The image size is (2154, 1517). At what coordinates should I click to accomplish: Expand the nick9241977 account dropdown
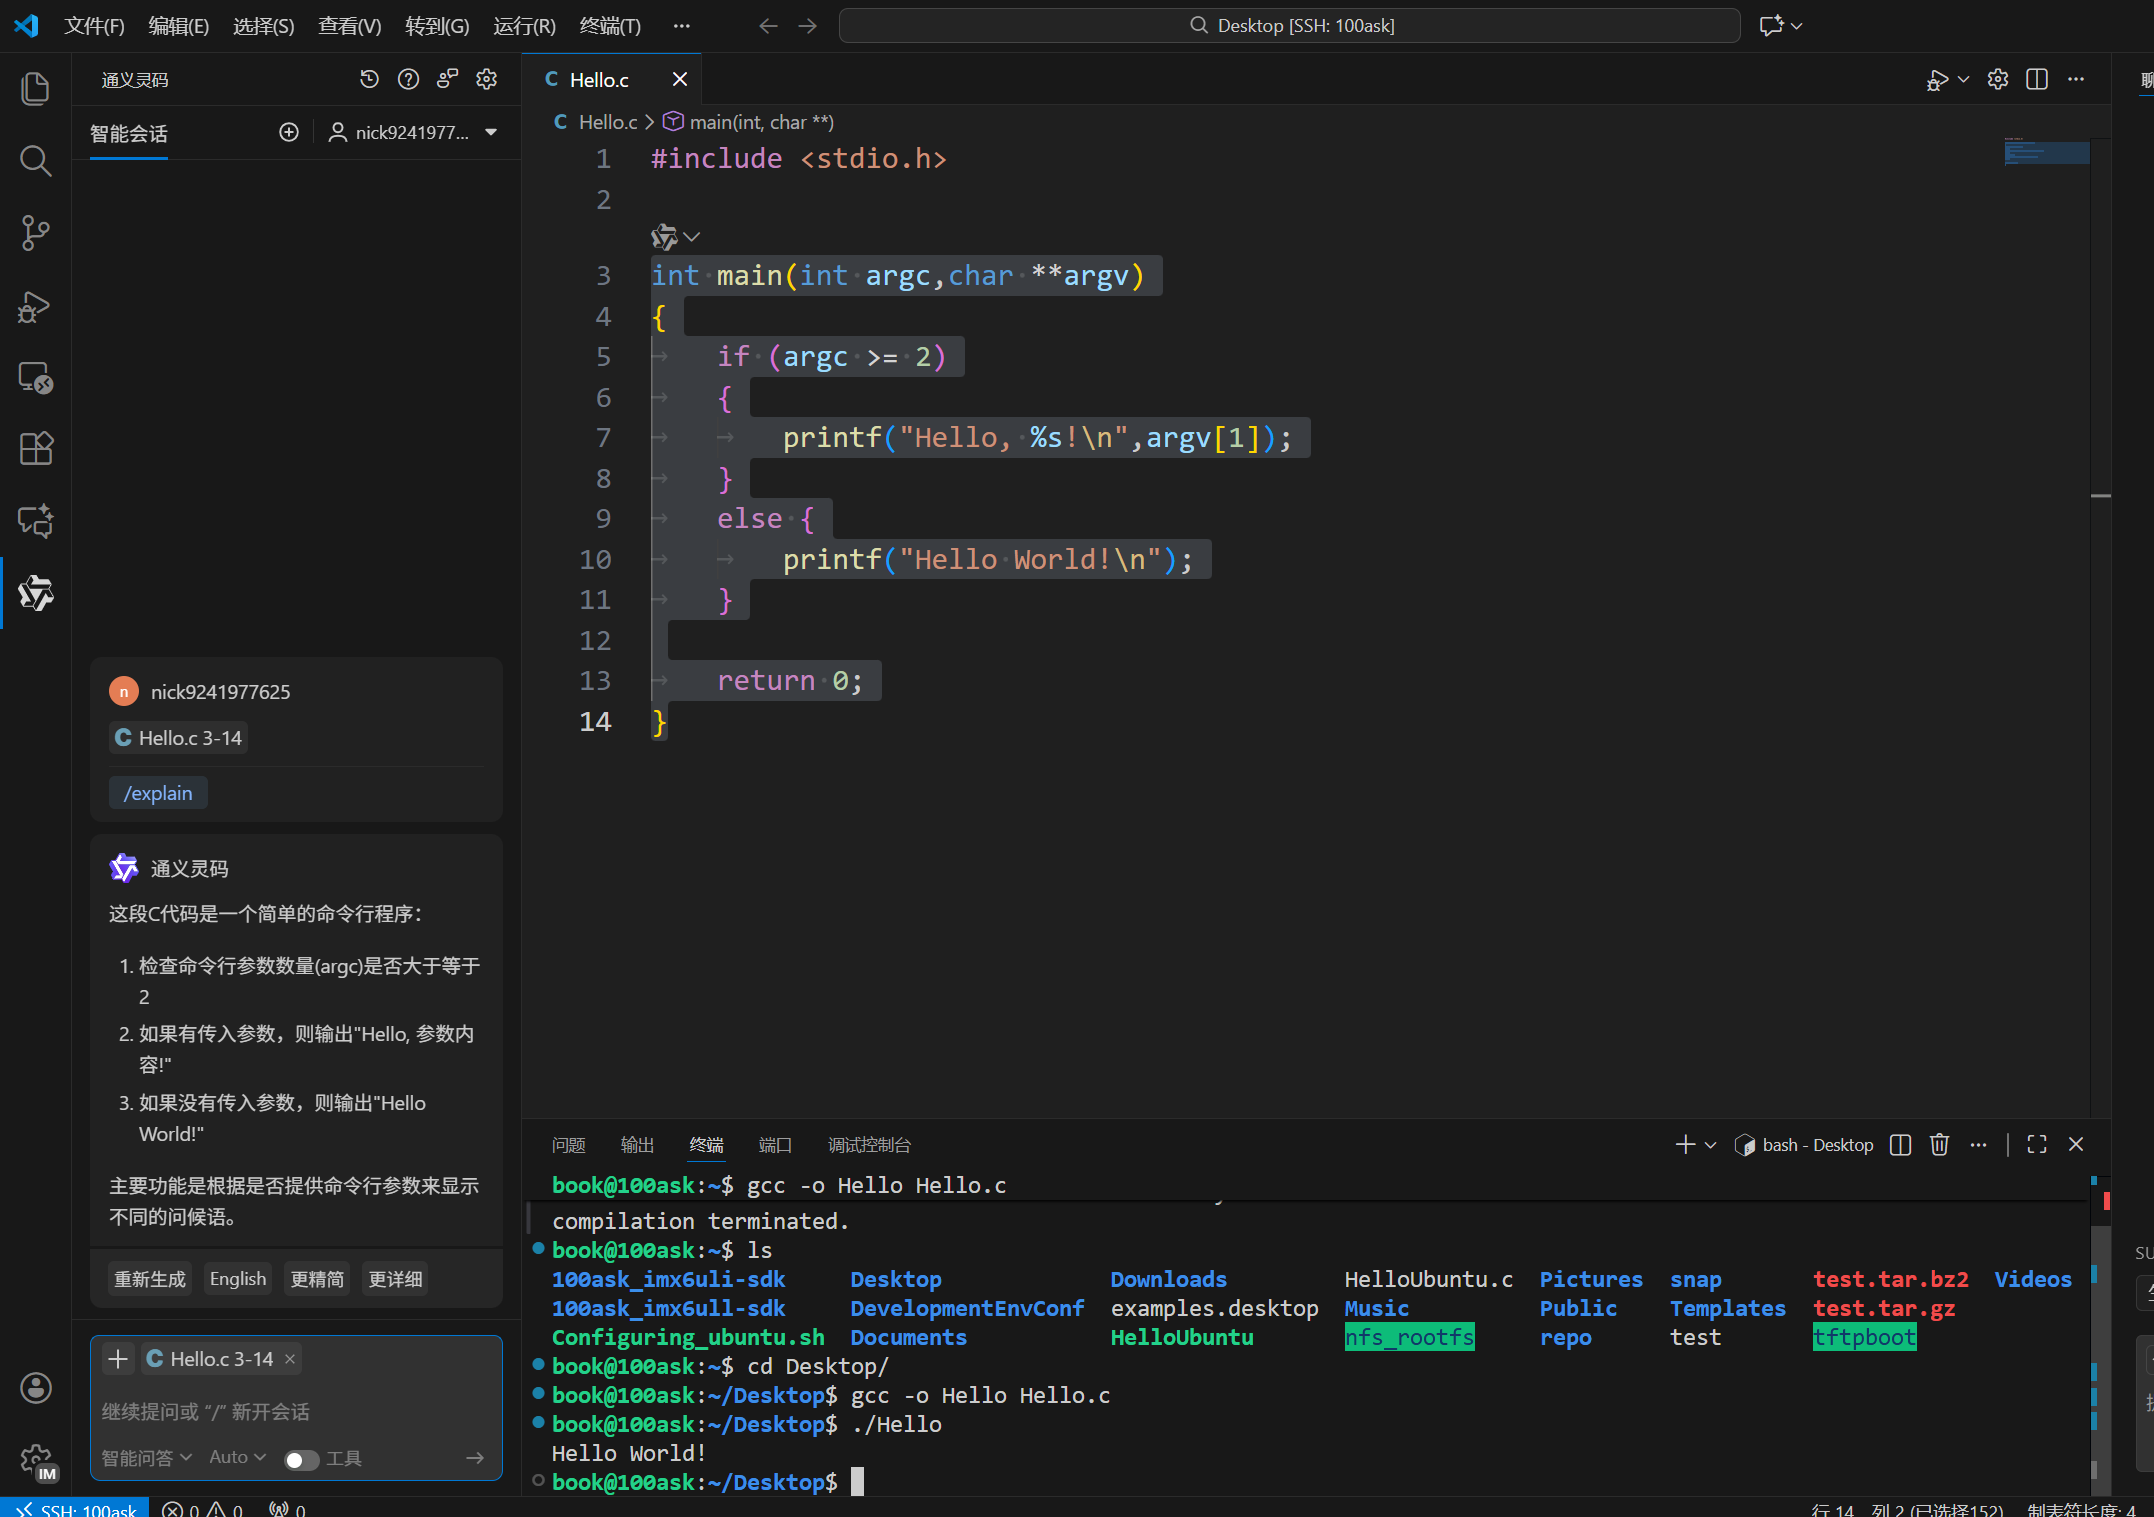(x=491, y=132)
